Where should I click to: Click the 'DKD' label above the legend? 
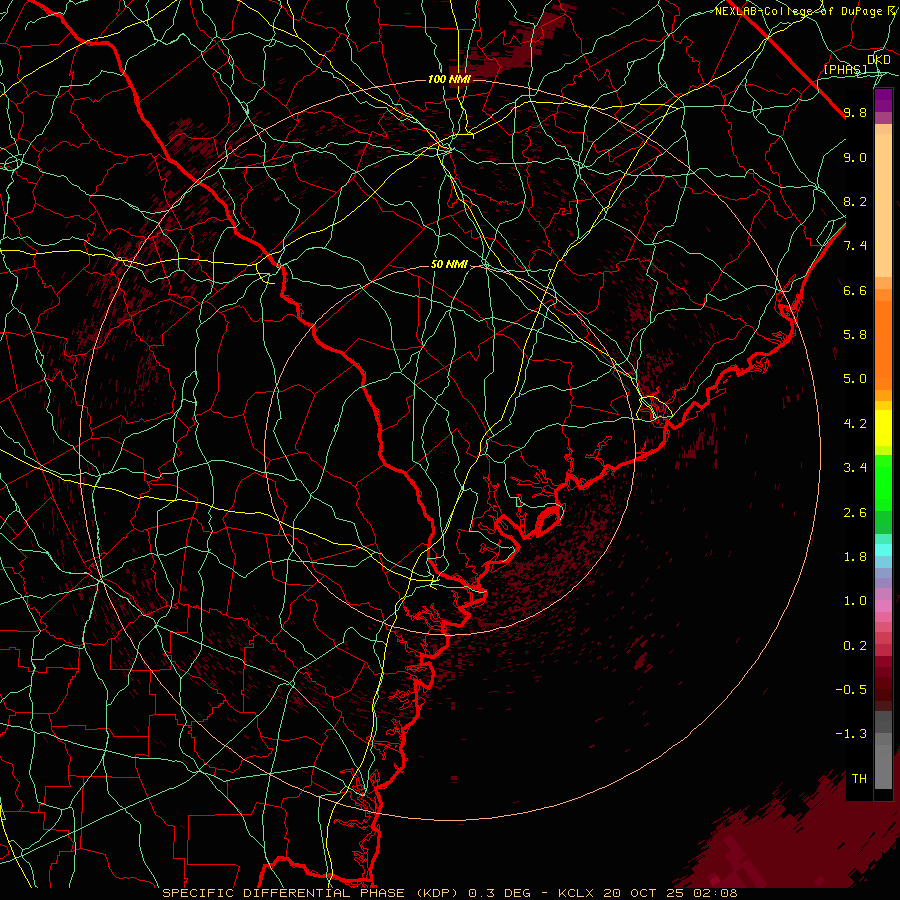(x=879, y=60)
